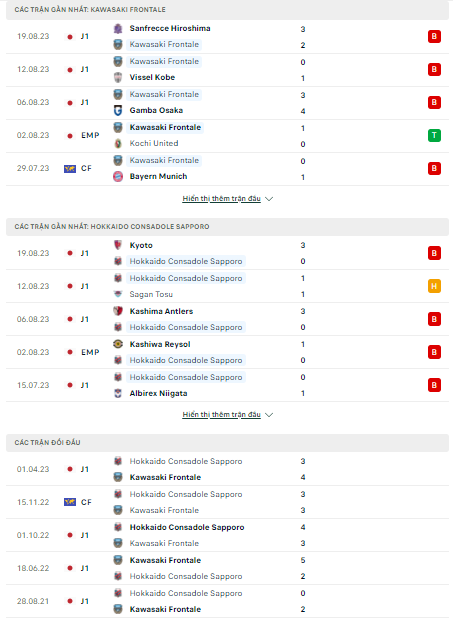
Task: Click the CF flag icon for 15.11.22
Action: click(x=70, y=502)
